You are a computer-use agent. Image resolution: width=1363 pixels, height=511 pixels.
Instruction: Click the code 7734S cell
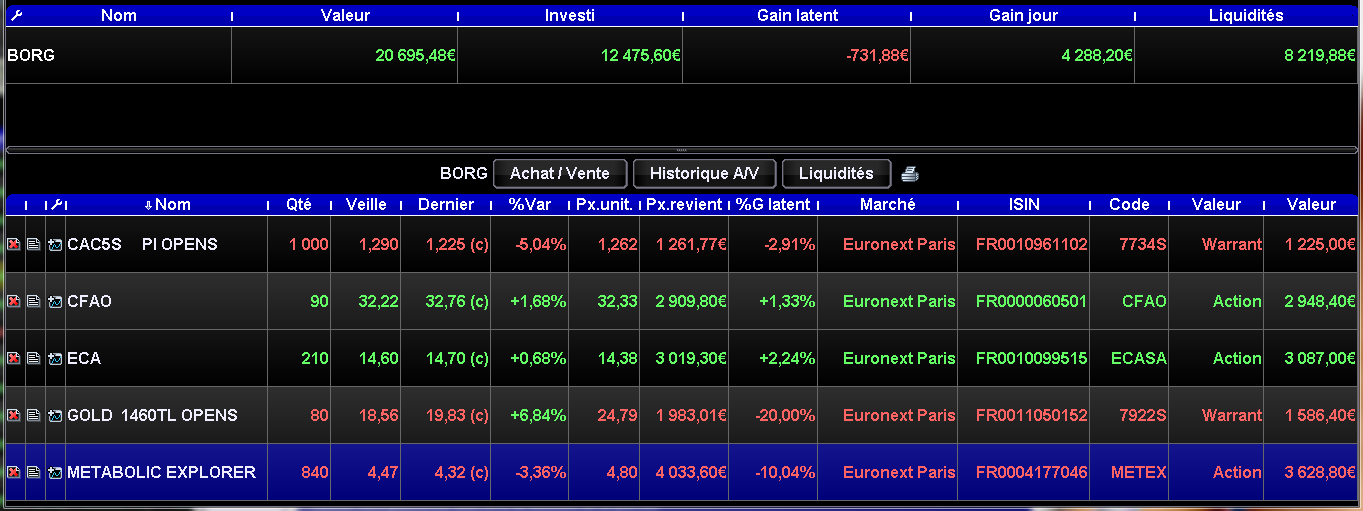[x=1130, y=245]
